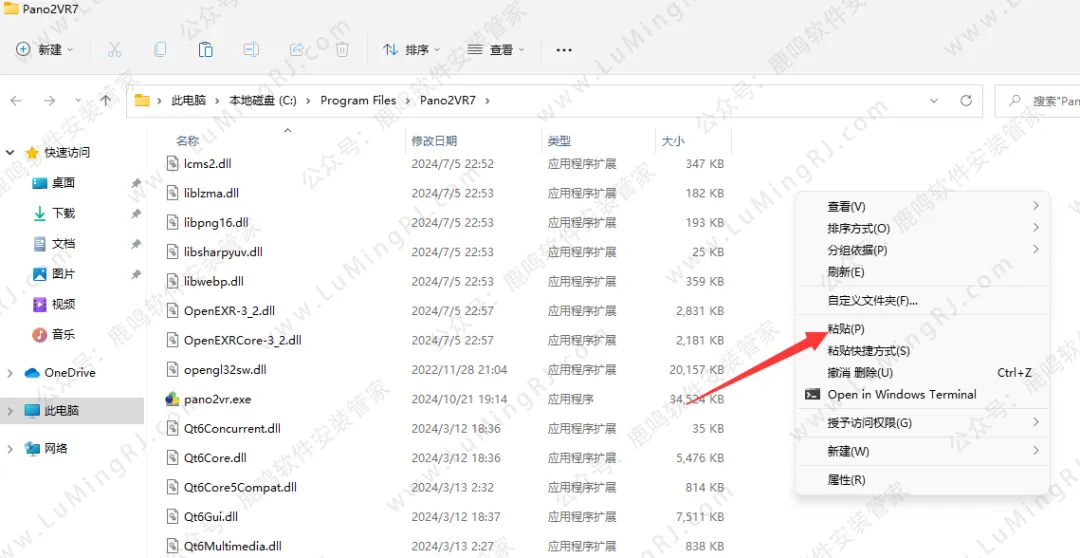Select the pano2vr.exe application icon
Screen dimensions: 1080x558
[172, 399]
